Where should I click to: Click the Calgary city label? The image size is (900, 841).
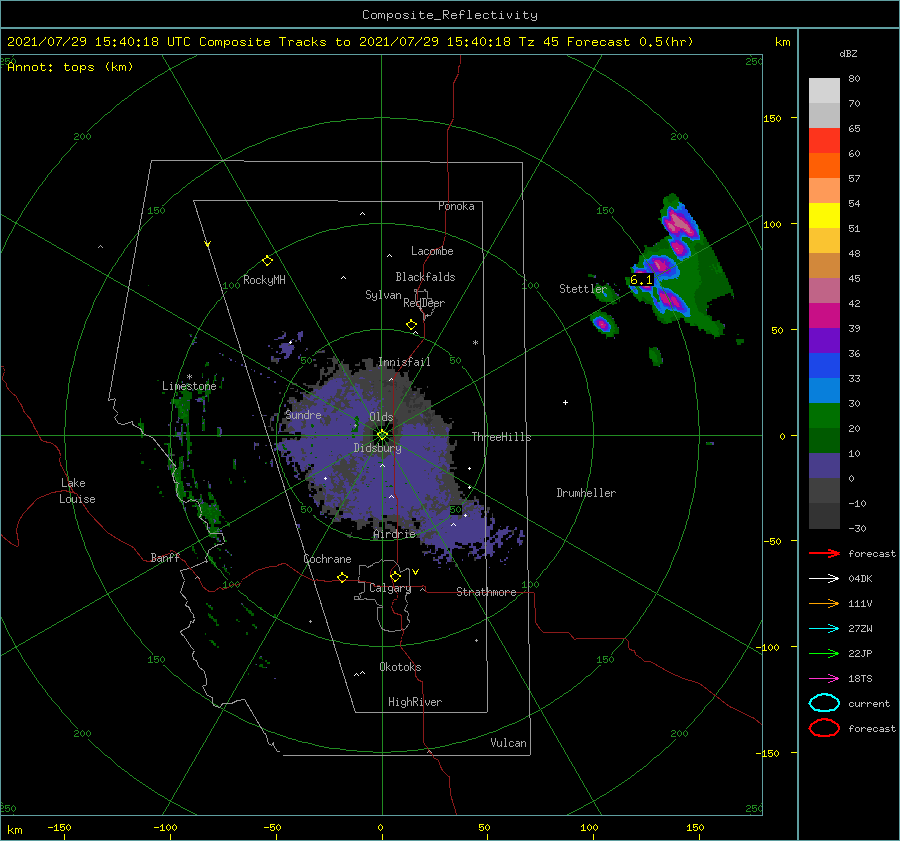[390, 588]
